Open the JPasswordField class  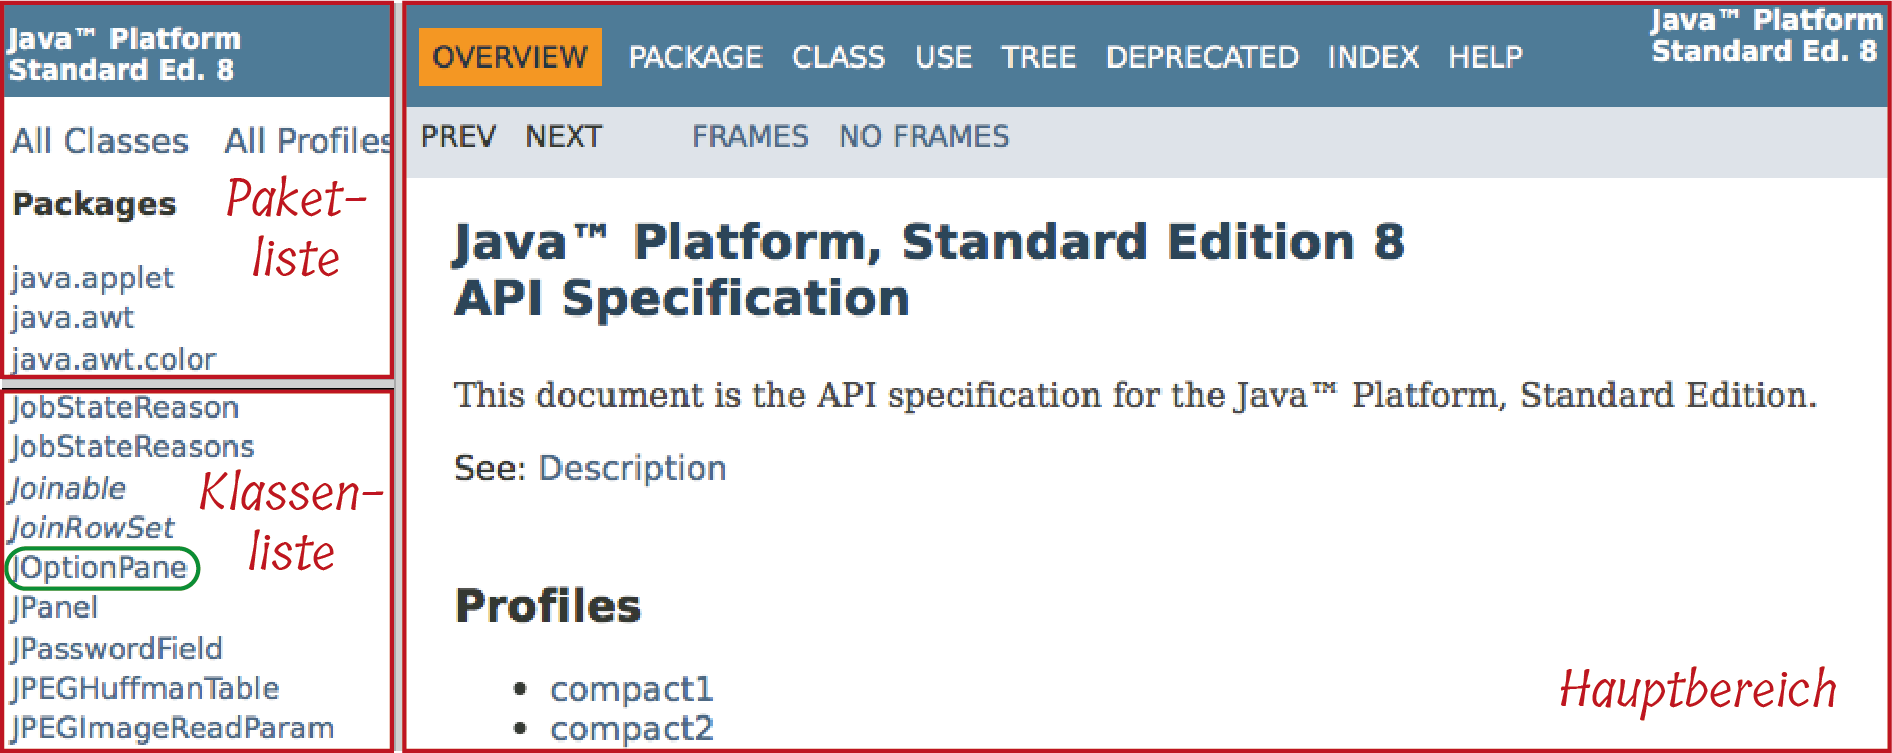point(116,649)
